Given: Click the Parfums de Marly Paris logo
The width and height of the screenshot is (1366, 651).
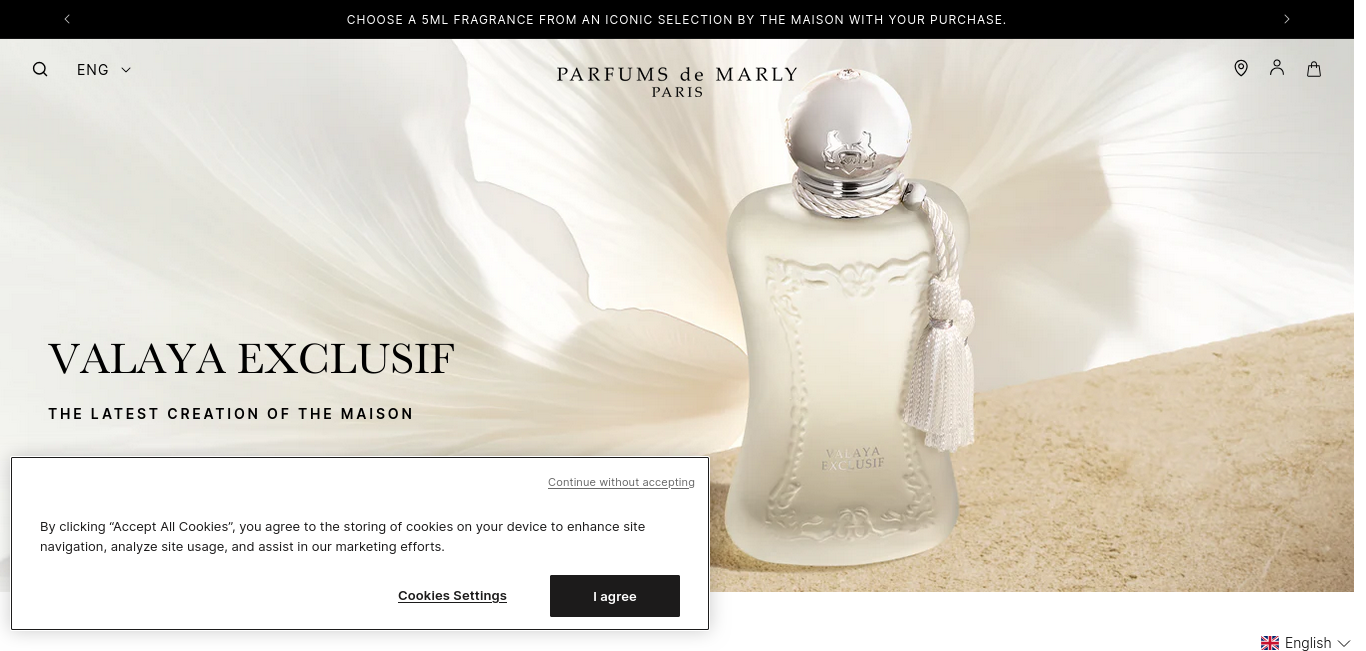Looking at the screenshot, I should (677, 81).
